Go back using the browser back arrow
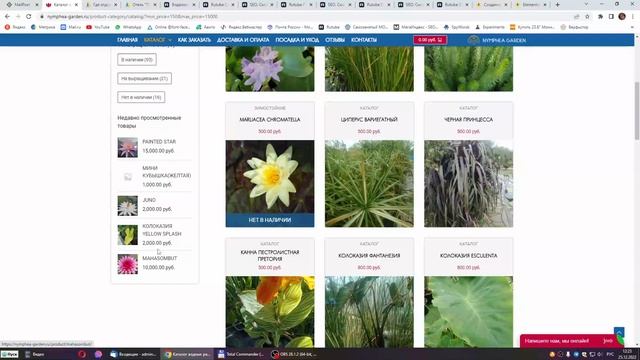640x360 pixels. (7, 16)
